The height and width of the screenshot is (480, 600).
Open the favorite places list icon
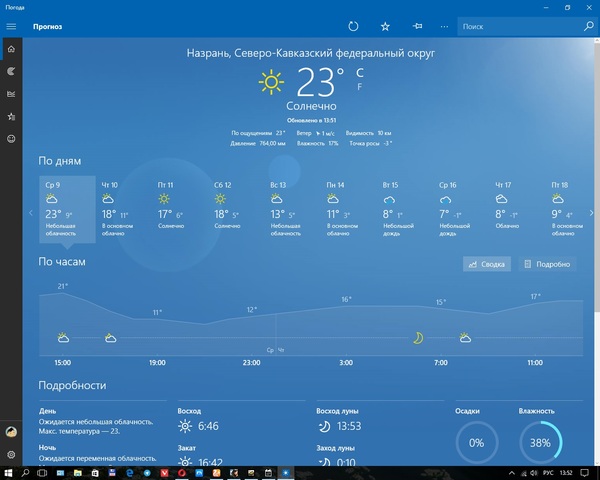click(x=11, y=116)
